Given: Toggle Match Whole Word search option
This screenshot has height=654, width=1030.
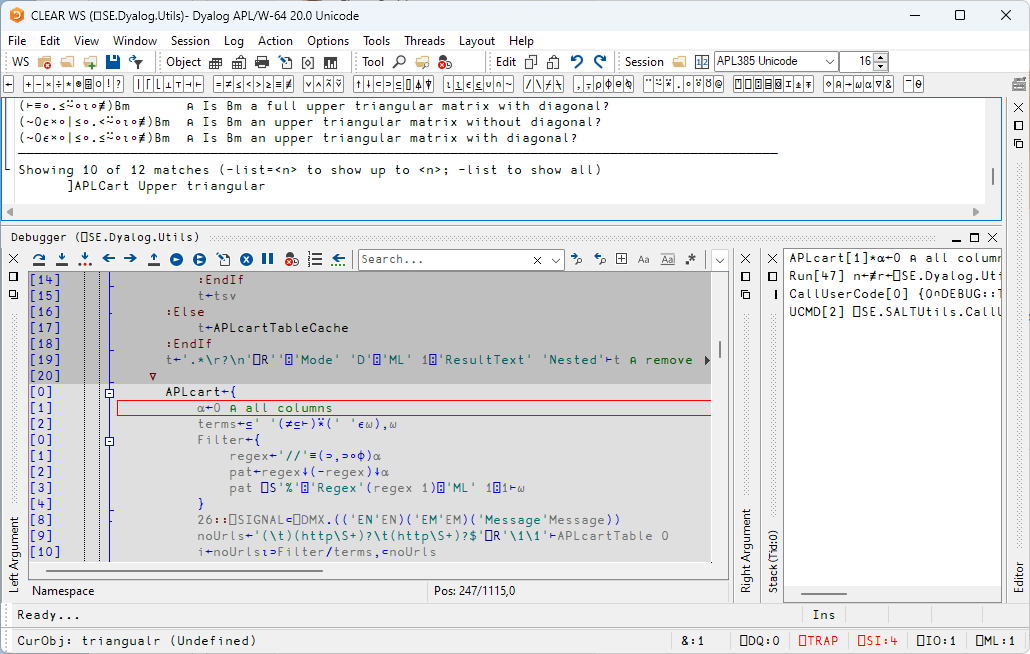Looking at the screenshot, I should [x=667, y=259].
